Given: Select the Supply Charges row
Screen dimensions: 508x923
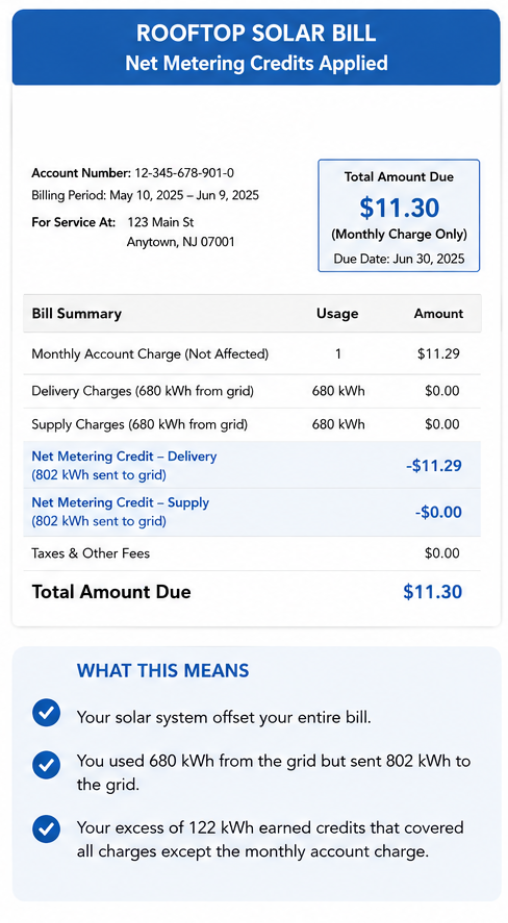Looking at the screenshot, I should click(252, 424).
